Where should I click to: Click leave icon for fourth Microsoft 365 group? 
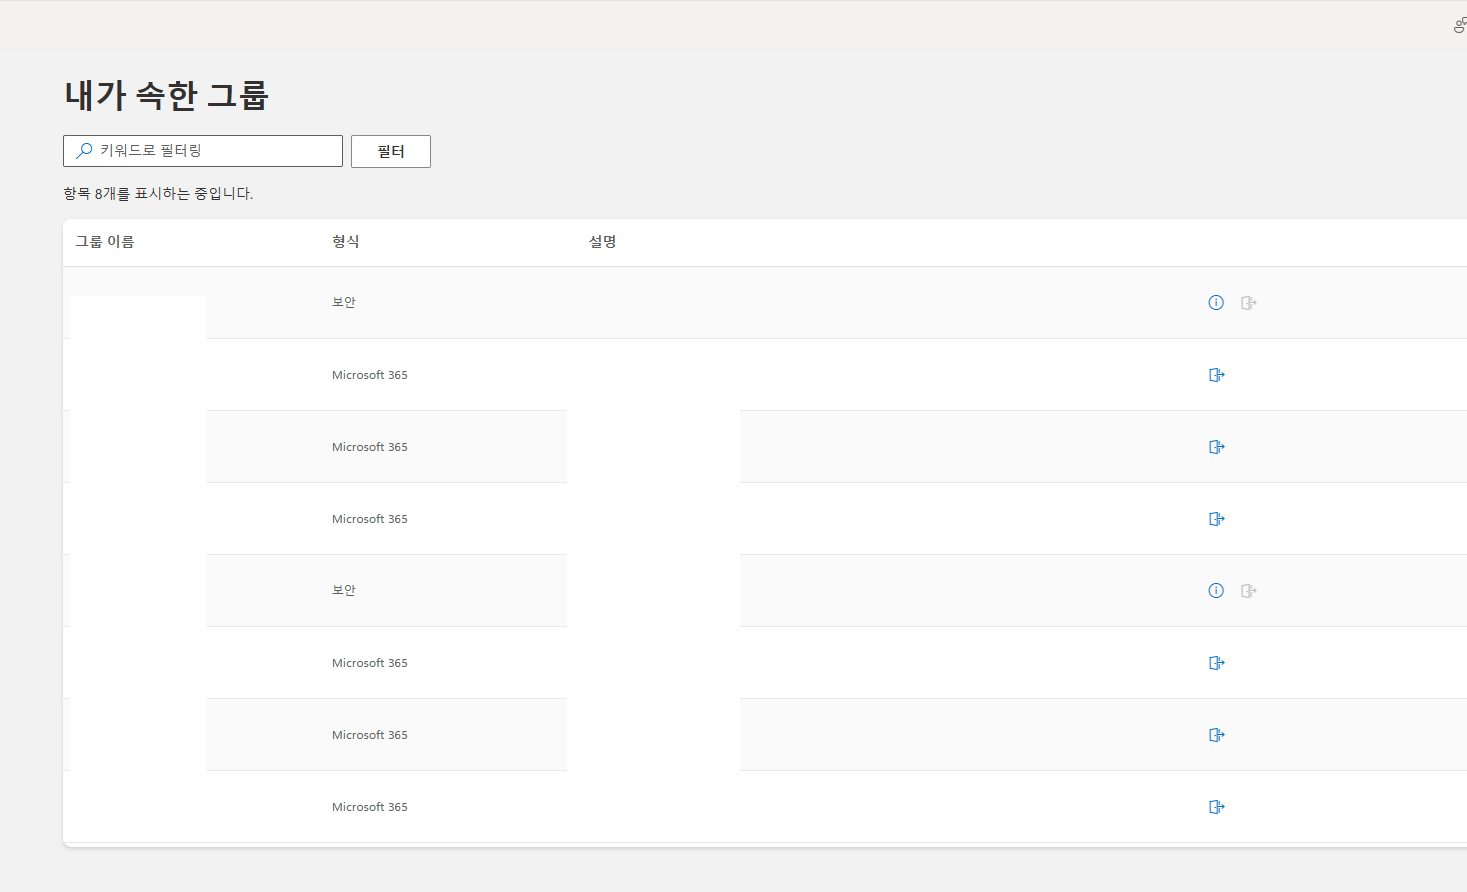point(1217,663)
